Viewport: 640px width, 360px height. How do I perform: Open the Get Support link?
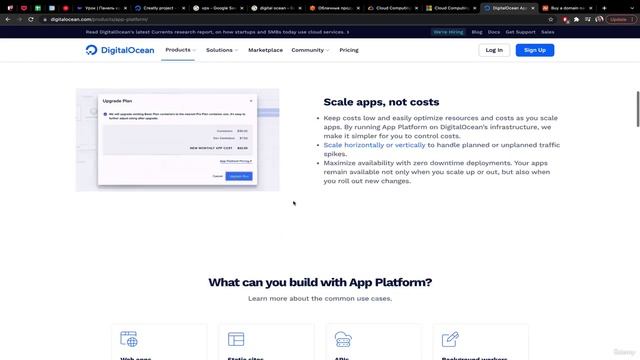click(x=520, y=32)
